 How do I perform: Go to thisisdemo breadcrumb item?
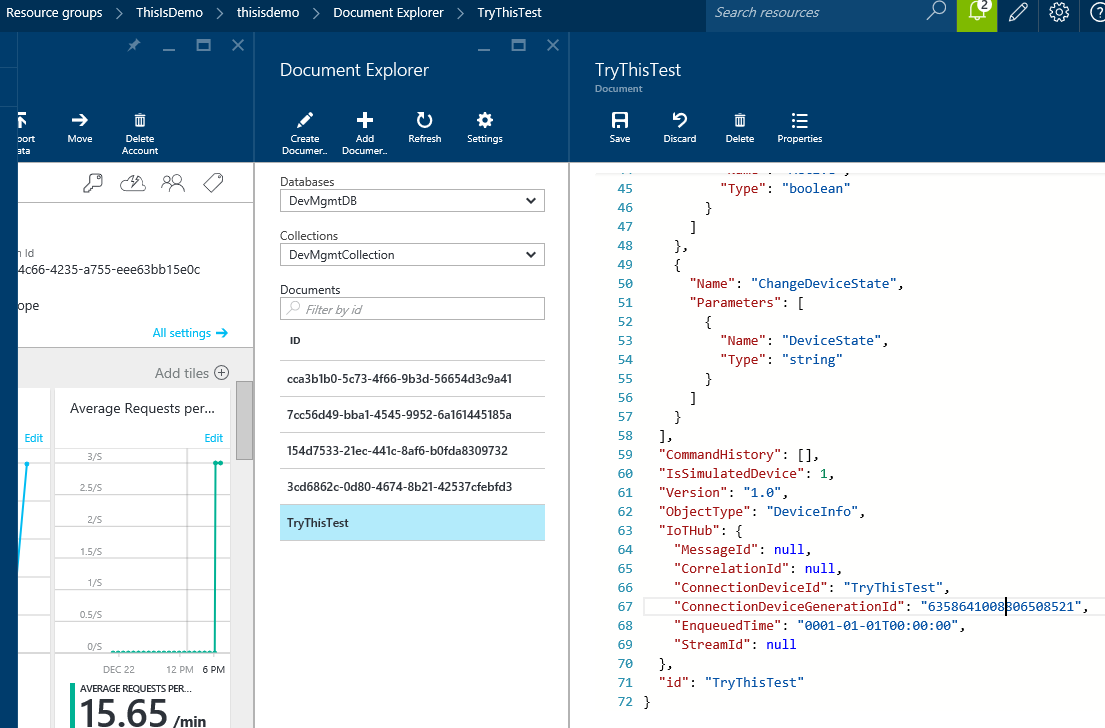click(x=268, y=13)
